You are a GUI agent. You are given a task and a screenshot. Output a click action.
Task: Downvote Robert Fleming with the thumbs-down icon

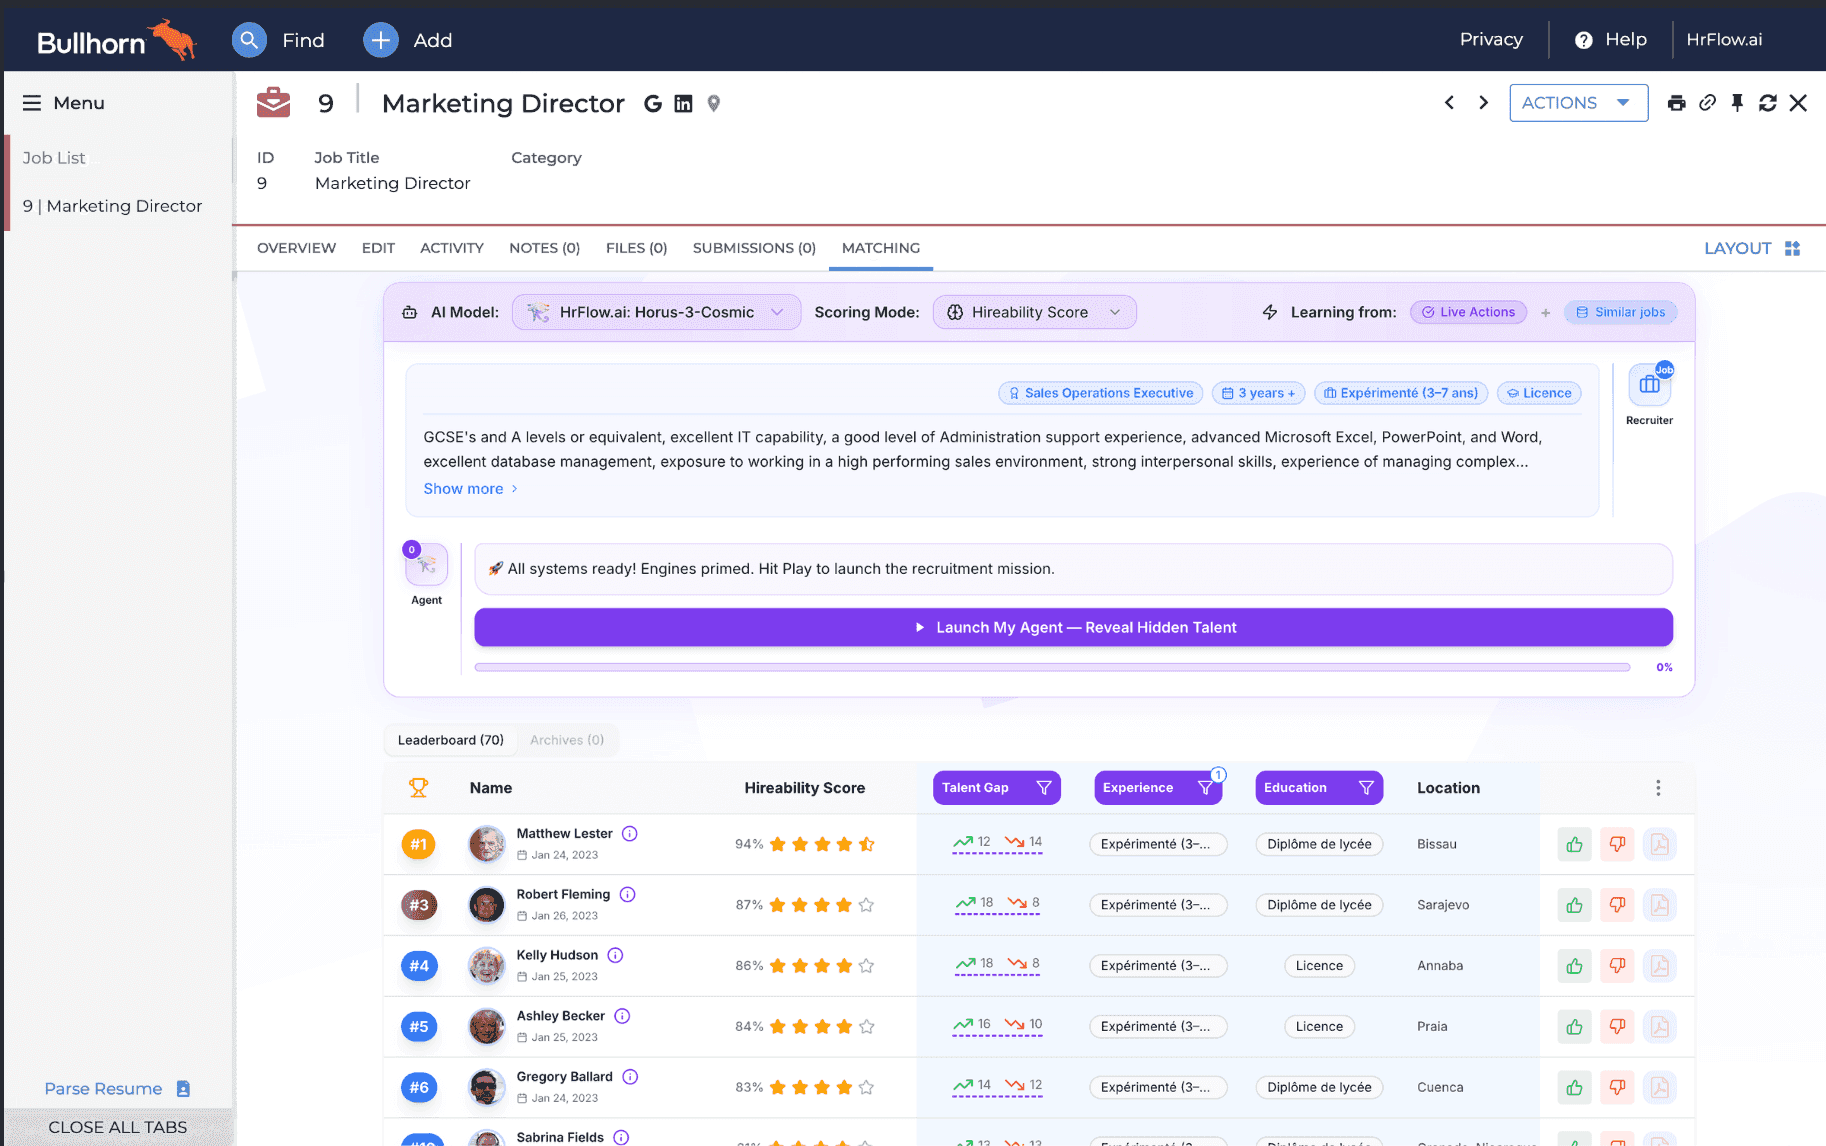1617,905
